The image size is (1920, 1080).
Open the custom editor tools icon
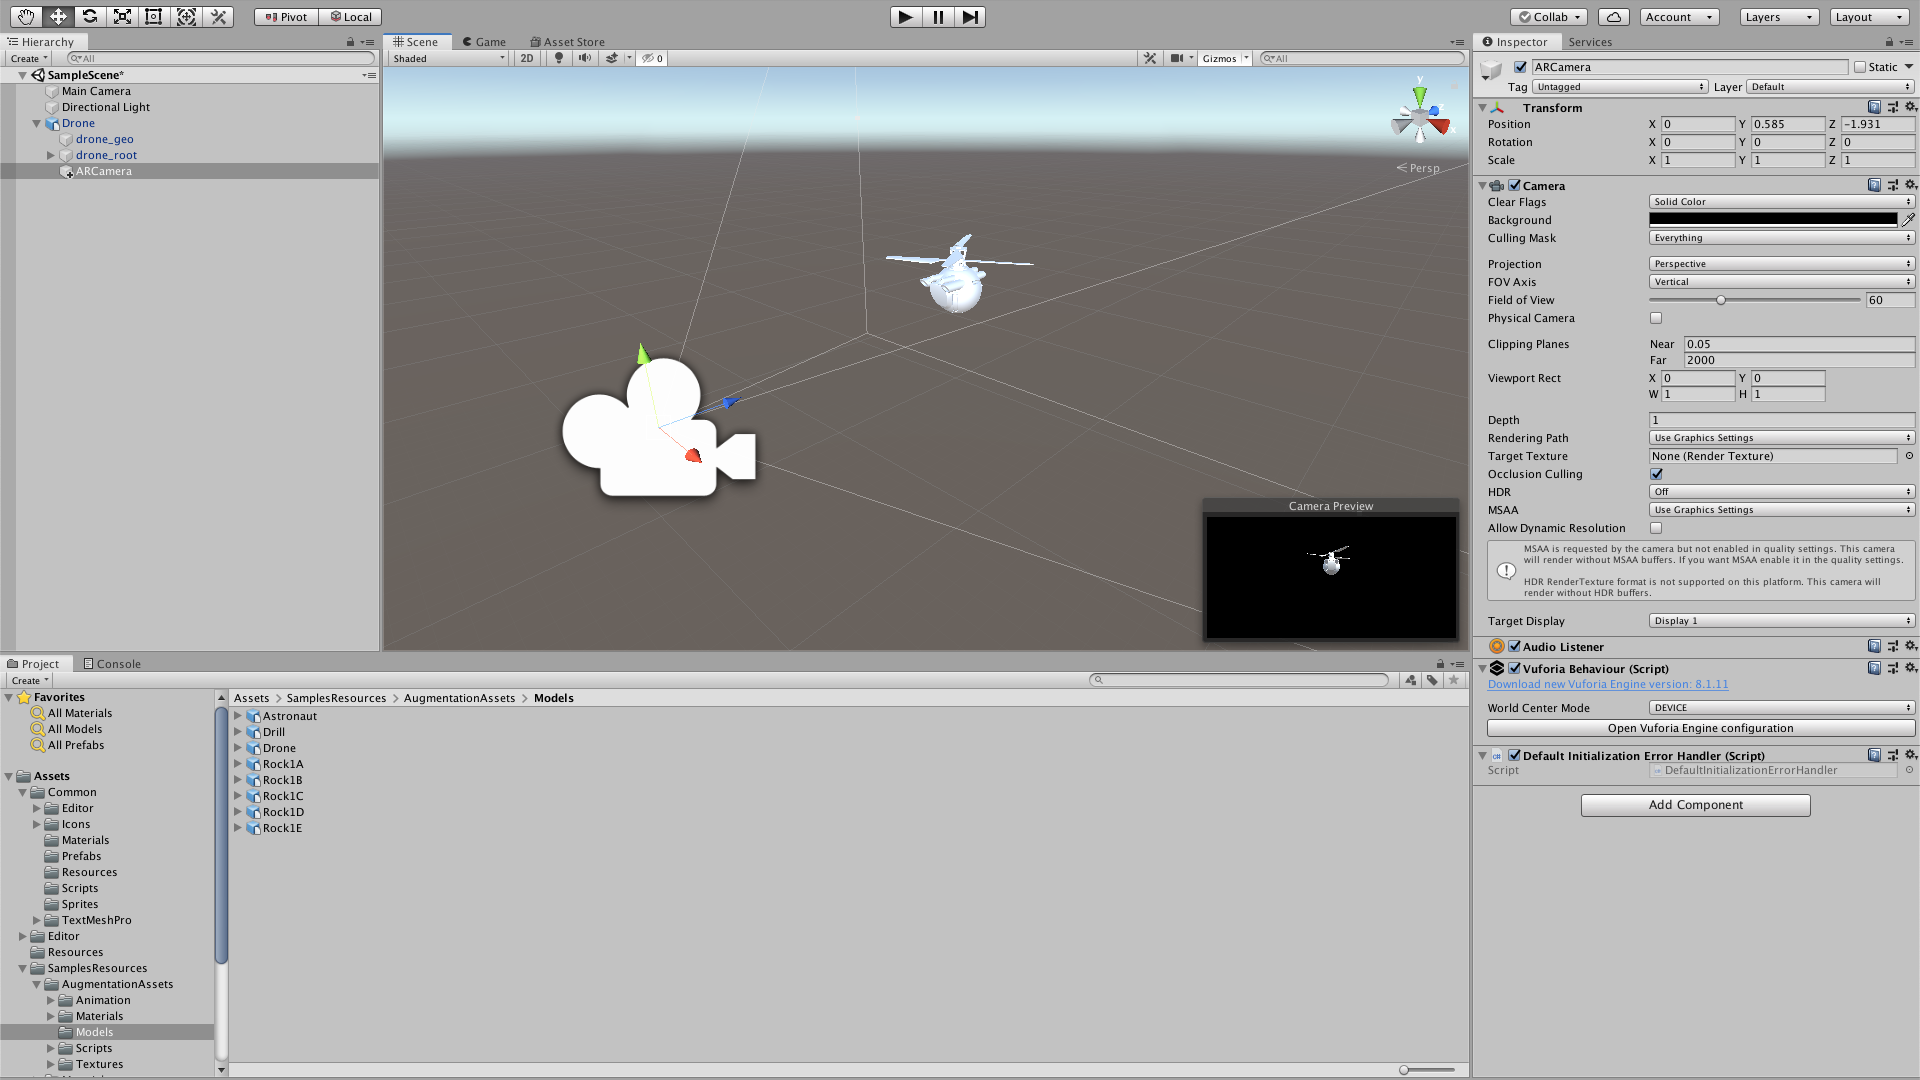219,17
